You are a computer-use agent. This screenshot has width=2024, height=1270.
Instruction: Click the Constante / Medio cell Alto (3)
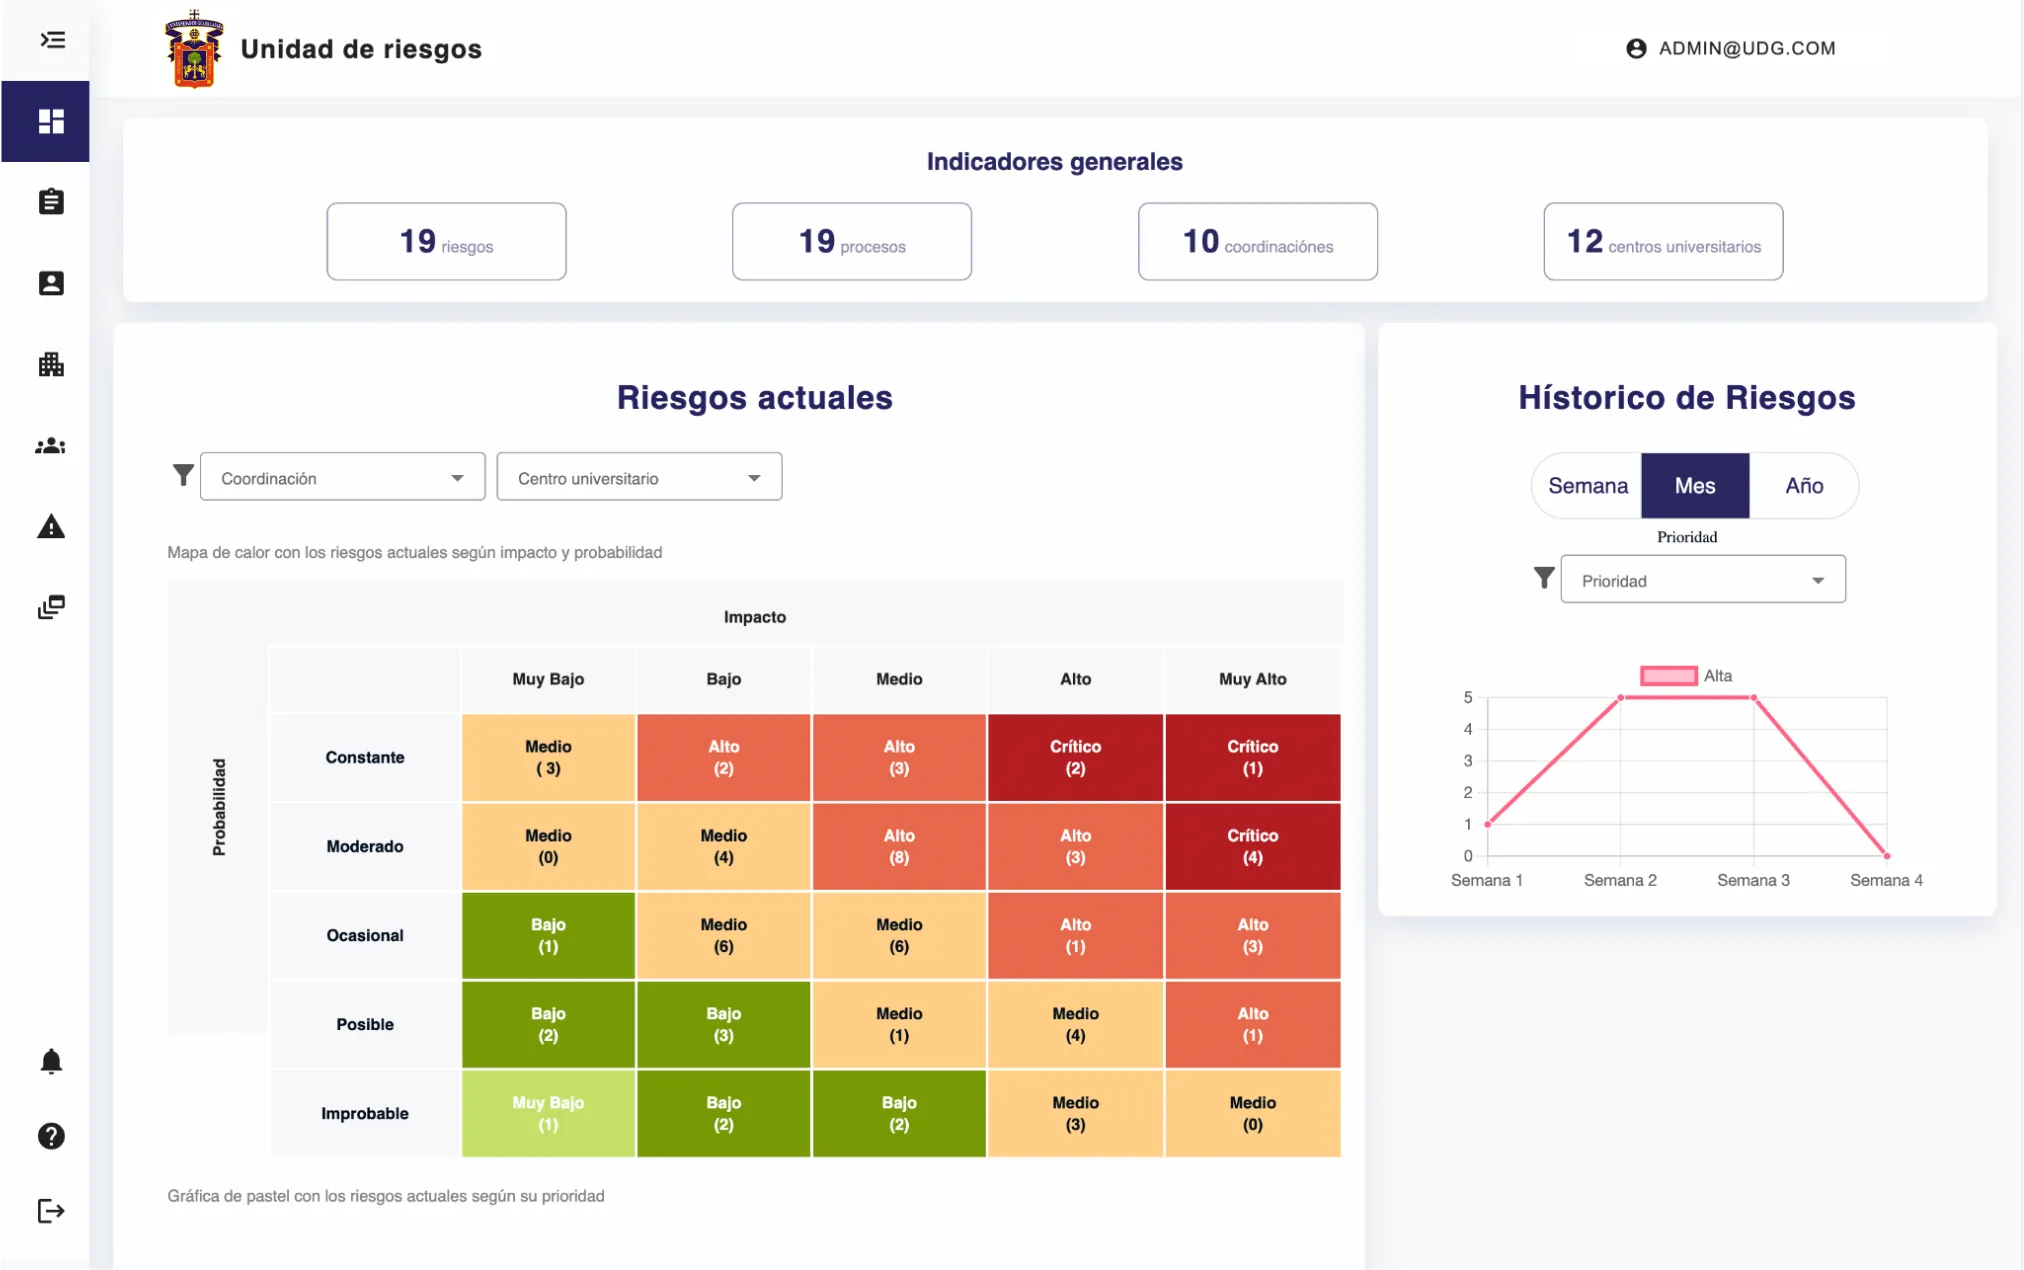[899, 758]
